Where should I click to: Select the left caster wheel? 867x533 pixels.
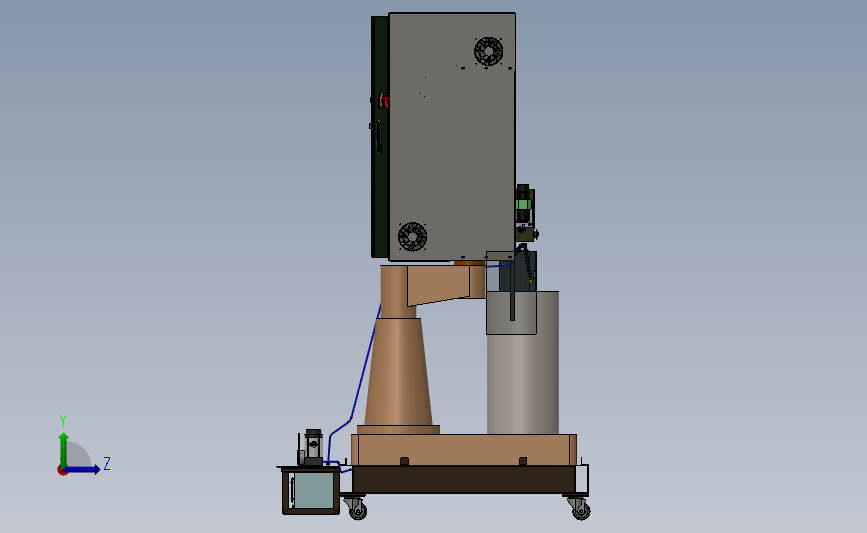pos(357,509)
